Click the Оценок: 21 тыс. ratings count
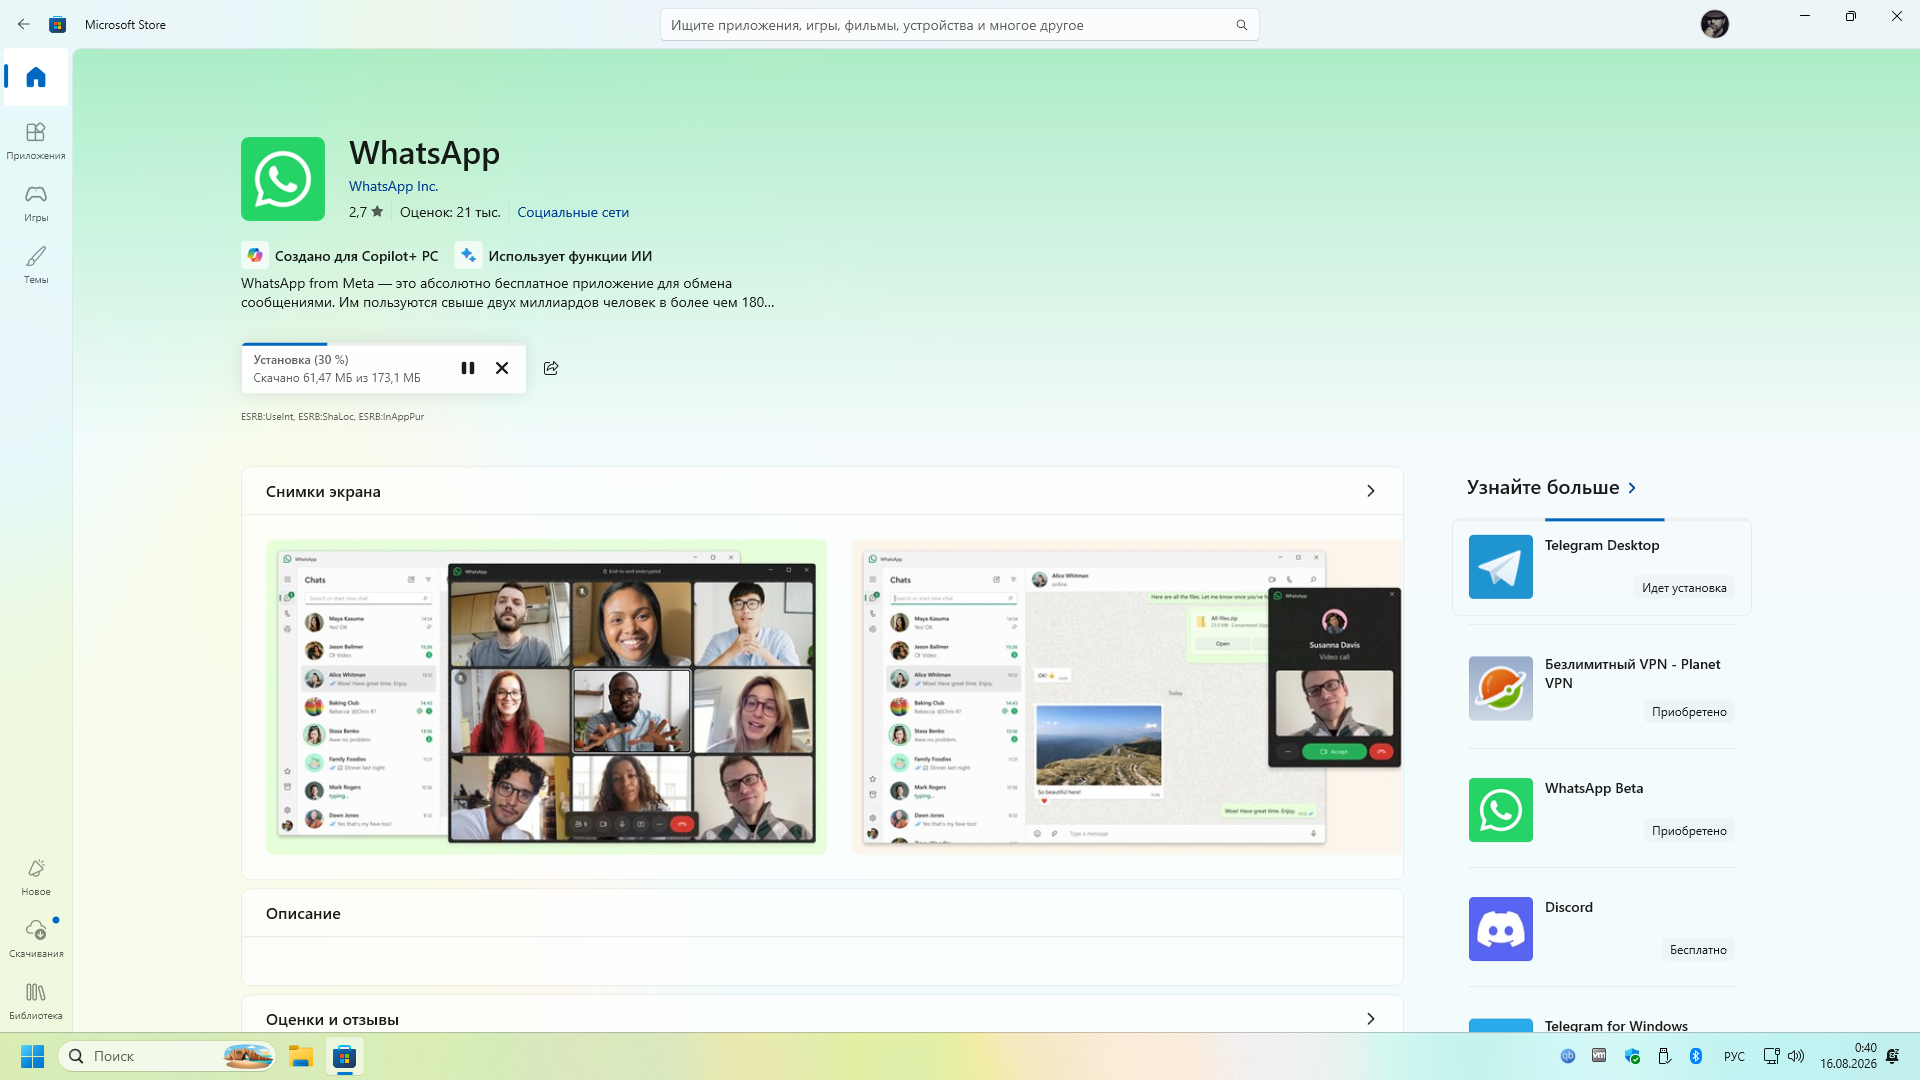The image size is (1920, 1080). [x=450, y=212]
